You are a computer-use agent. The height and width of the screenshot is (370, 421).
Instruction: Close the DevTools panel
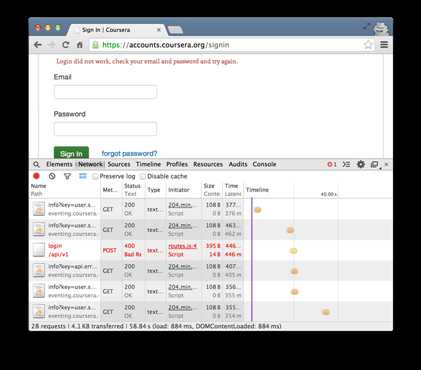point(386,164)
